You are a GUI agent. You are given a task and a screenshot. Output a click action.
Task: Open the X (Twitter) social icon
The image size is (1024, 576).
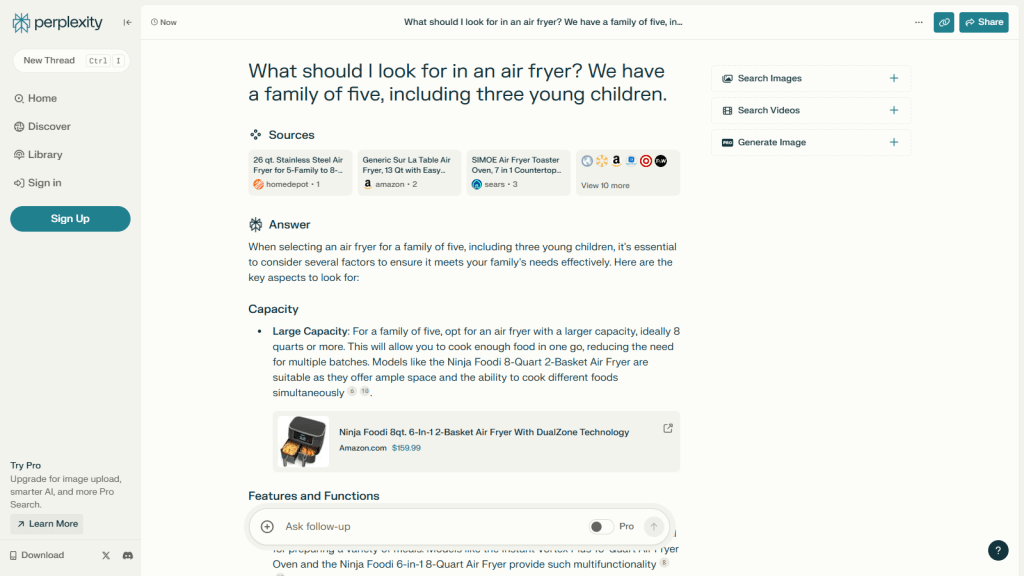(x=106, y=555)
